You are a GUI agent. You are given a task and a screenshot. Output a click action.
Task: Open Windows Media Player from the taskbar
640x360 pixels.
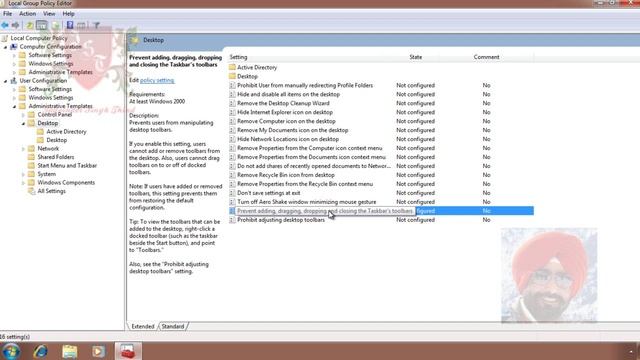click(x=98, y=351)
